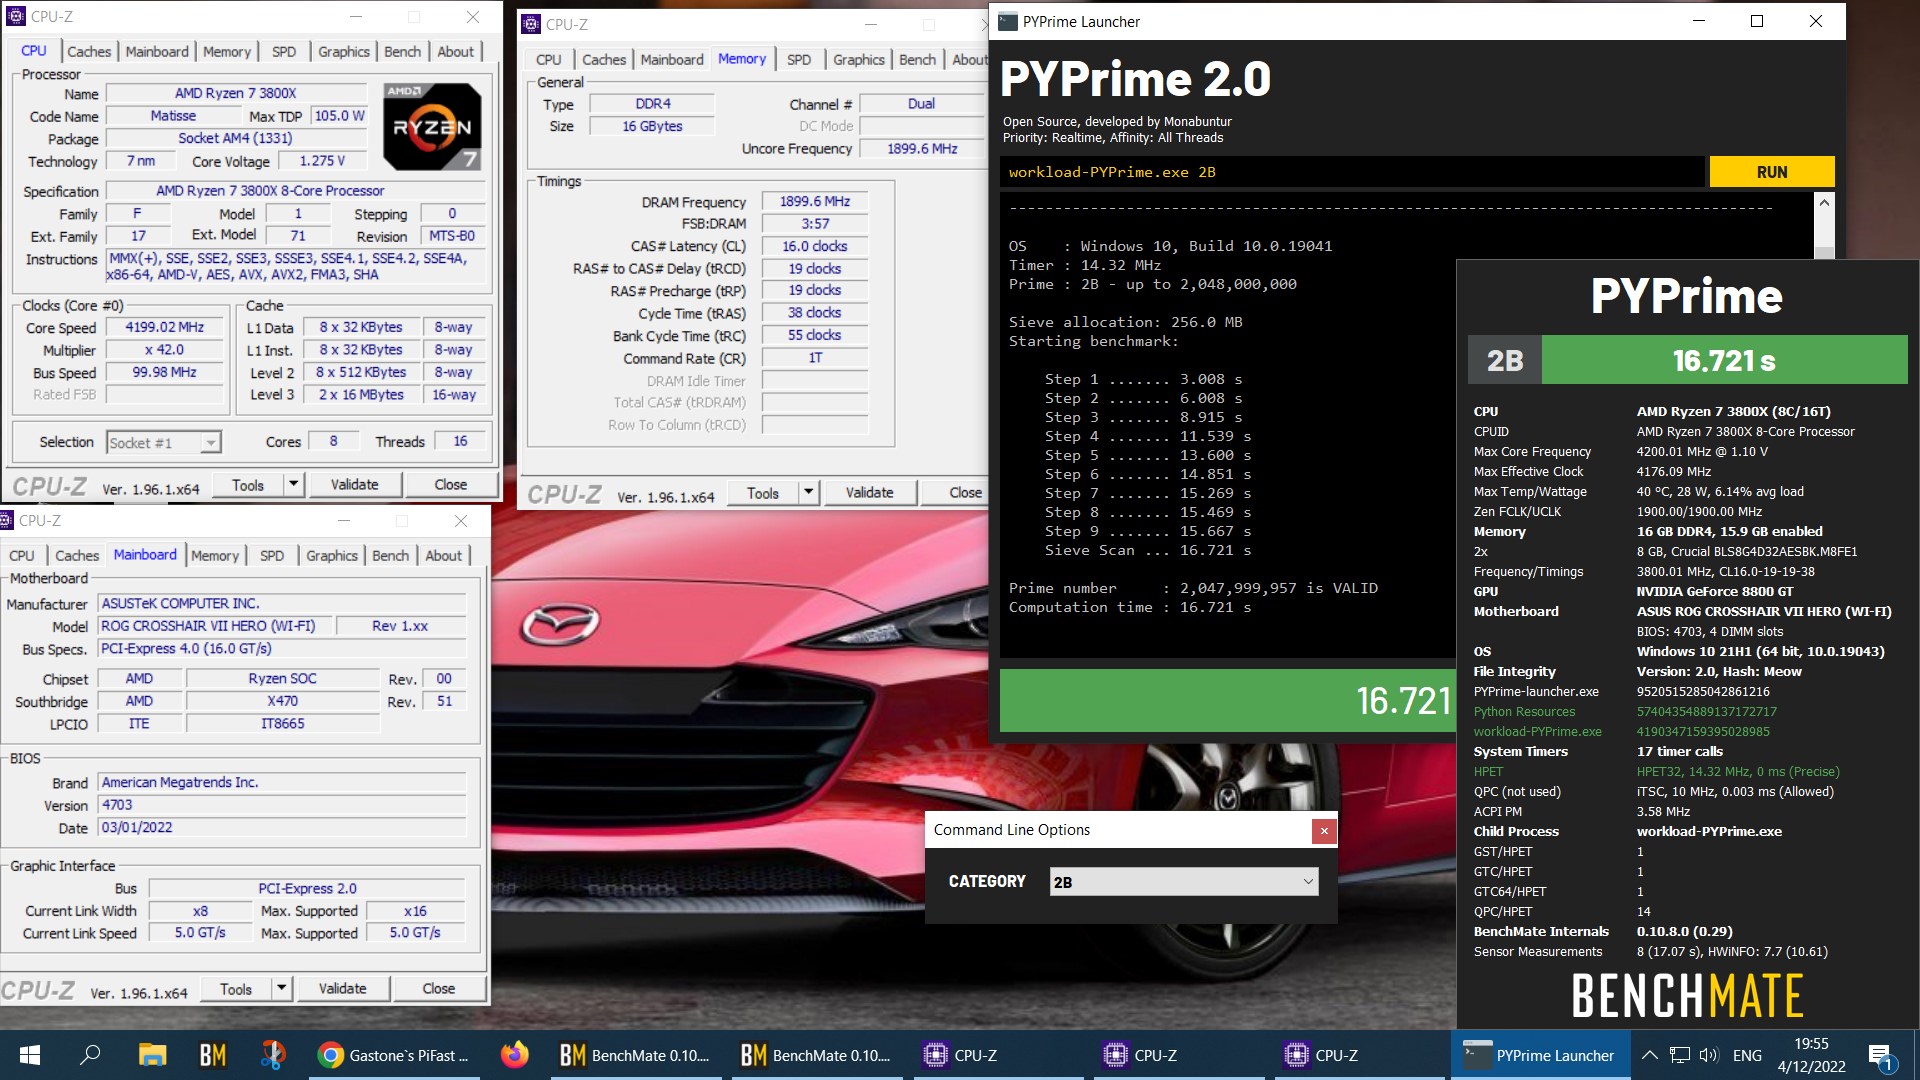The width and height of the screenshot is (1920, 1080).
Task: Expand the CATEGORY 2B dropdown
Action: pos(1184,882)
